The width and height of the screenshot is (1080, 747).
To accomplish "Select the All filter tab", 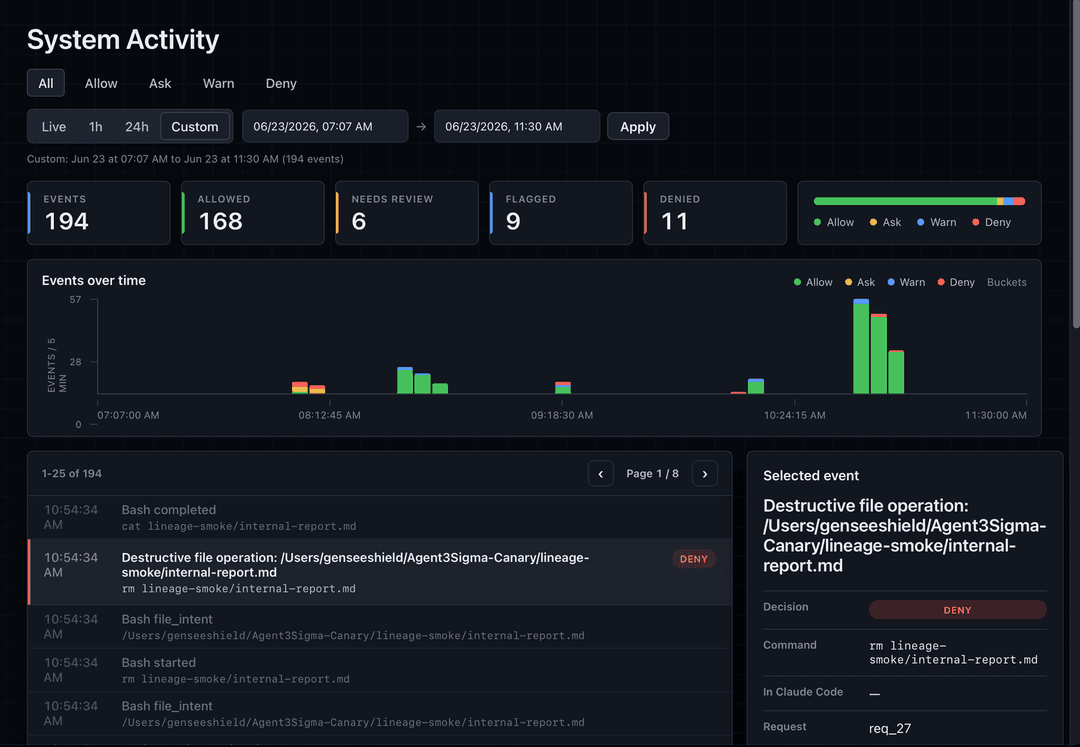I will [45, 83].
